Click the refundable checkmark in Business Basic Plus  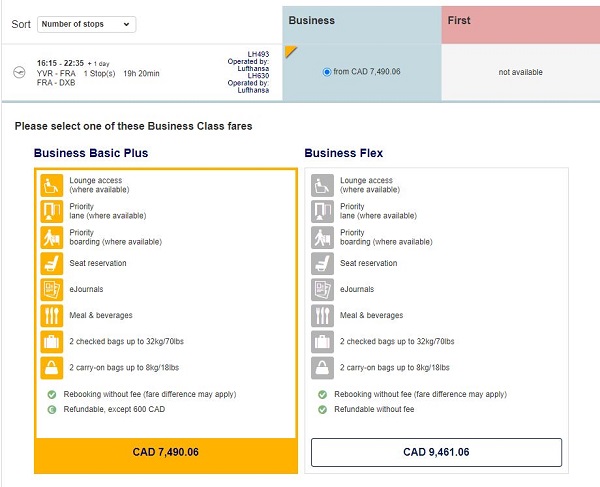pyautogui.click(x=52, y=408)
